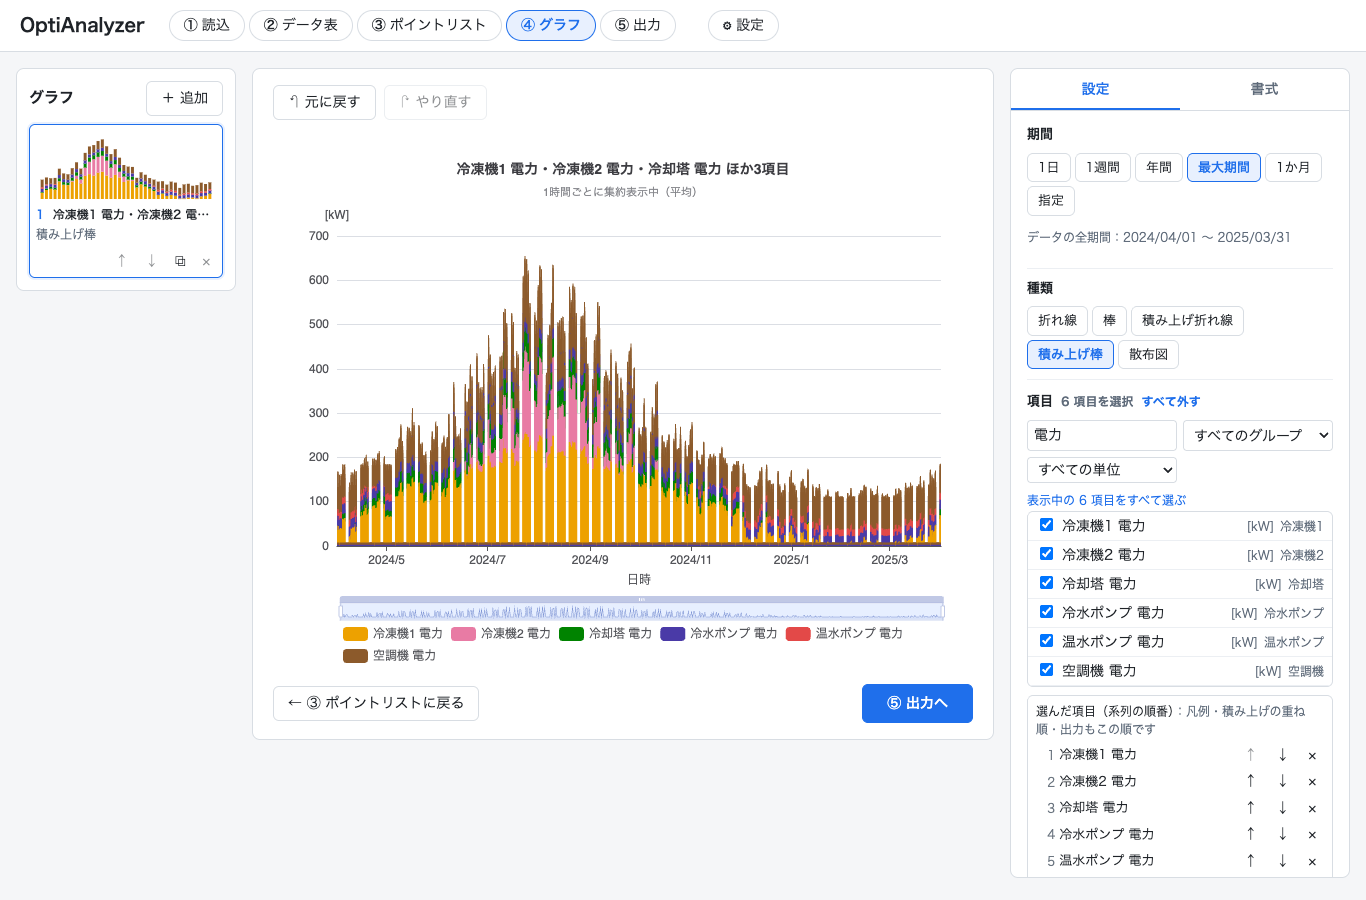Set period to 1週間
Image resolution: width=1366 pixels, height=900 pixels.
point(1103,167)
